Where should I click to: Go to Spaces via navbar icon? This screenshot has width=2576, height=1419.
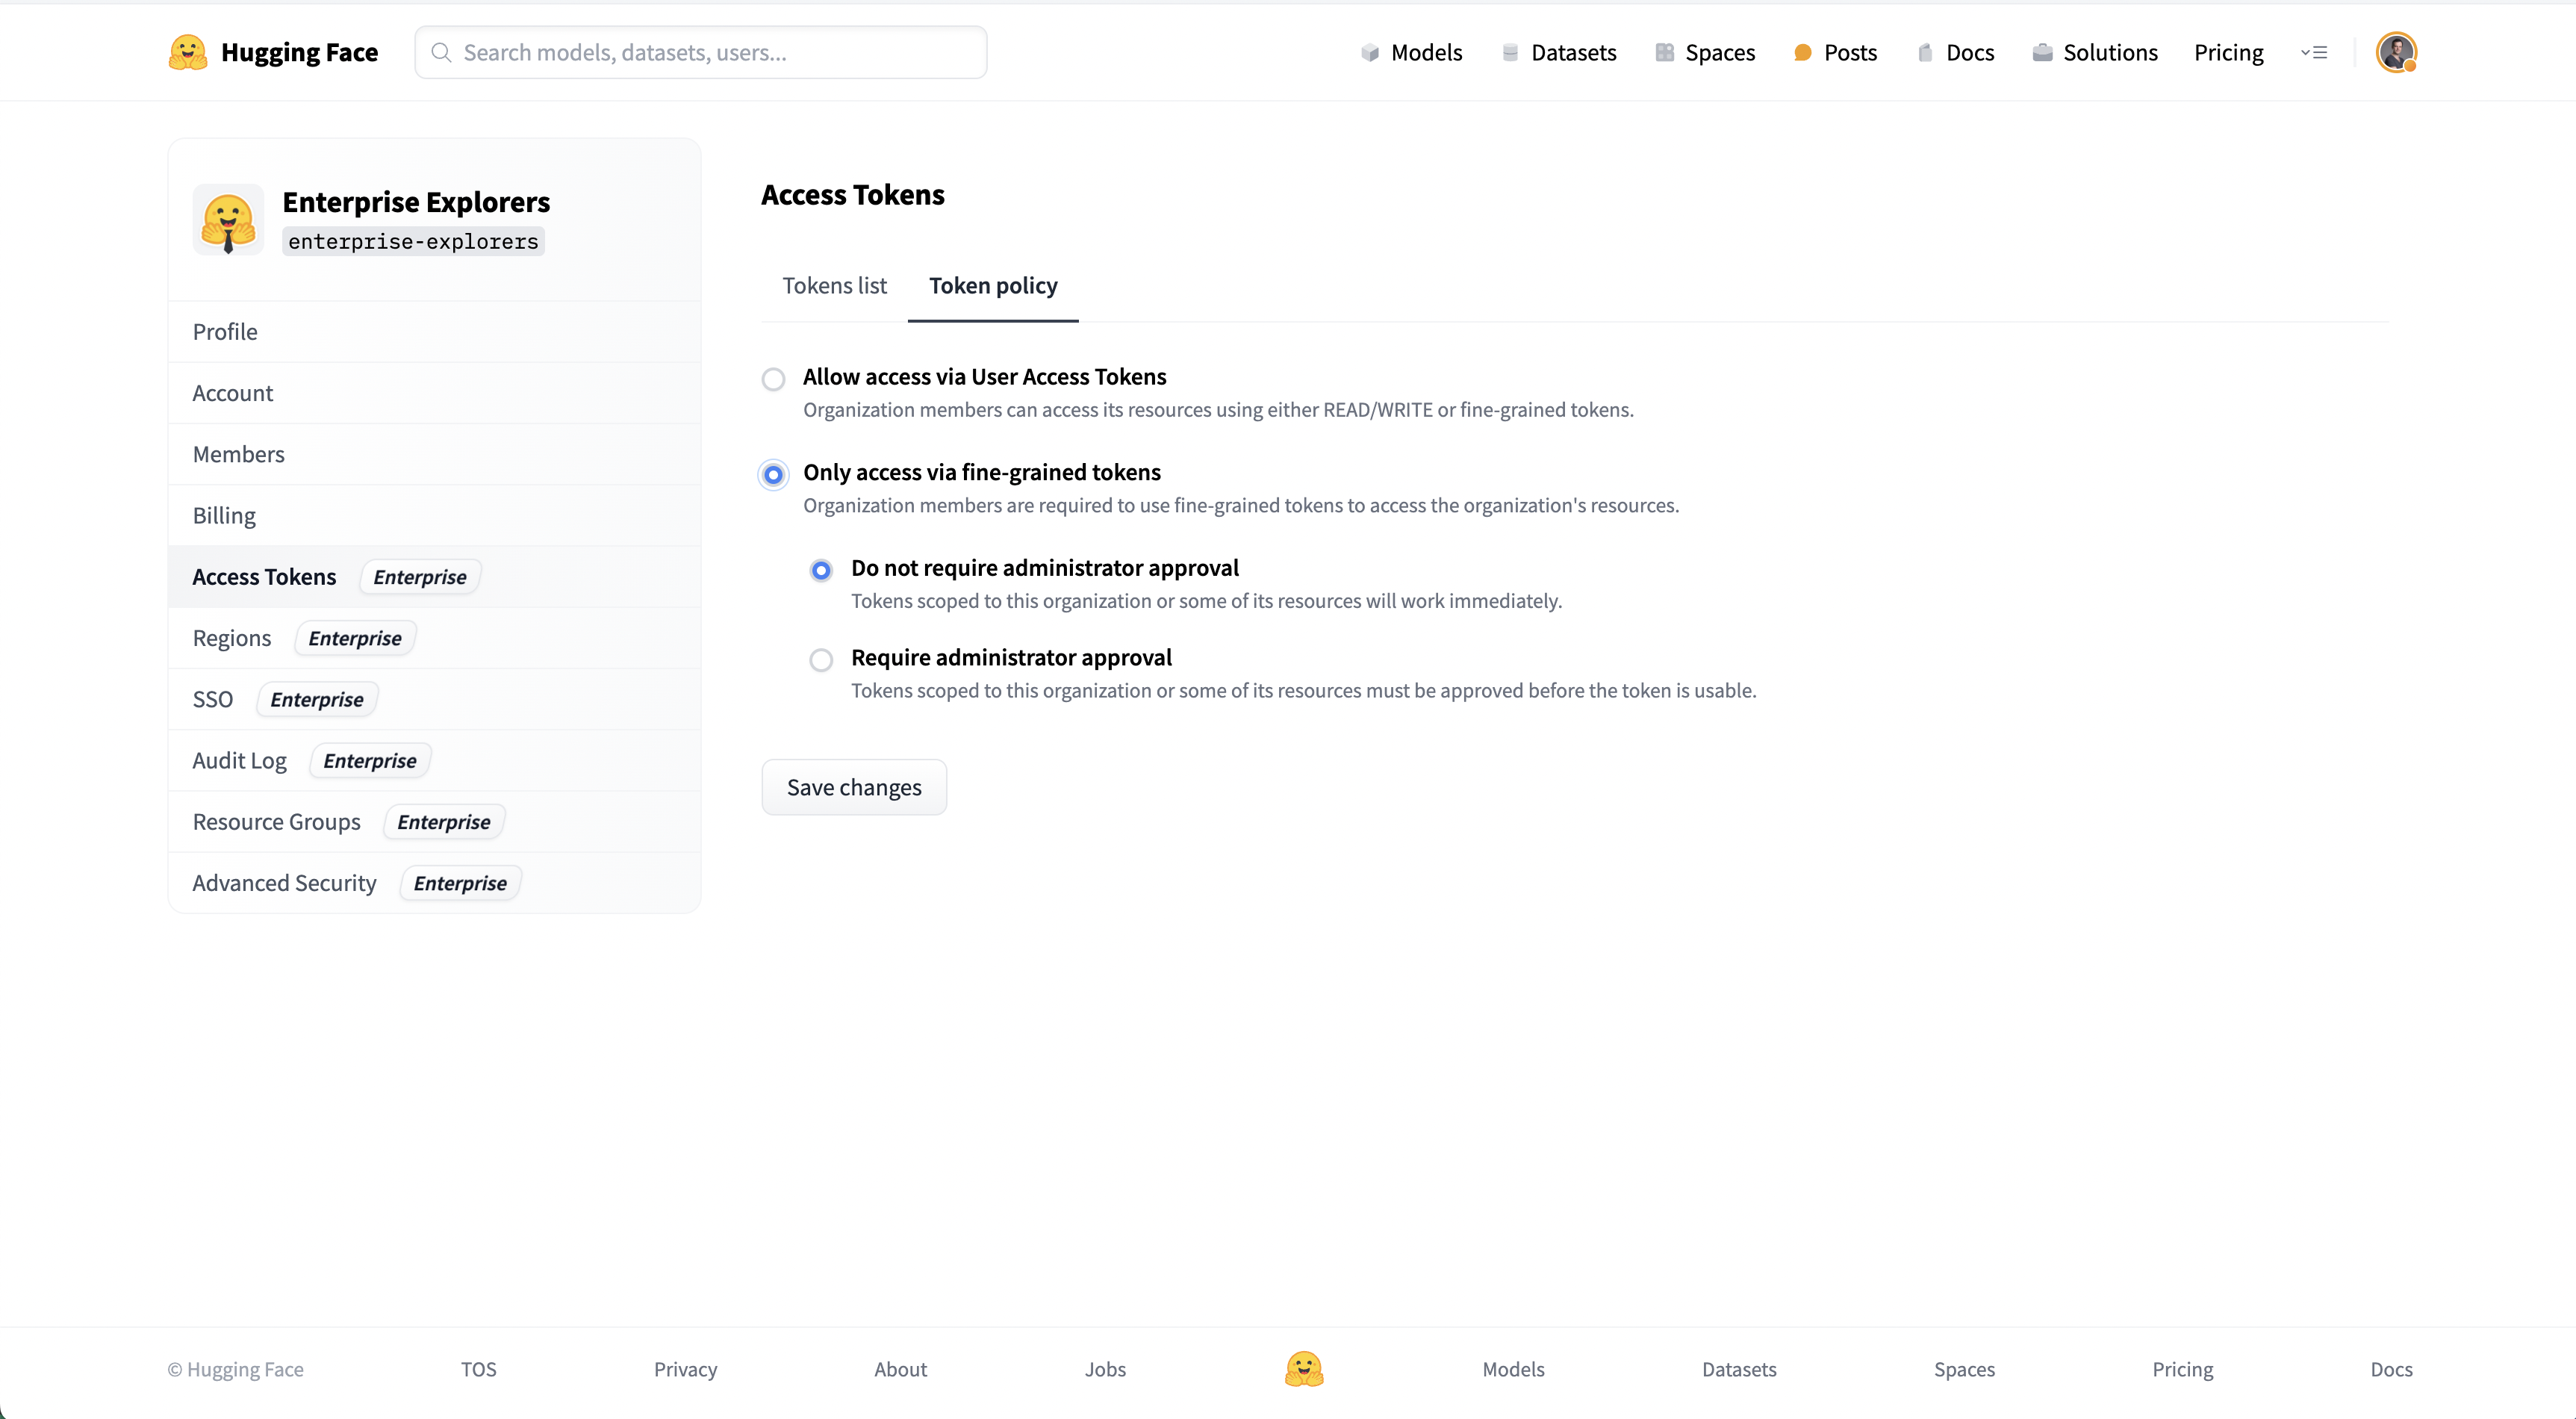pos(1664,53)
